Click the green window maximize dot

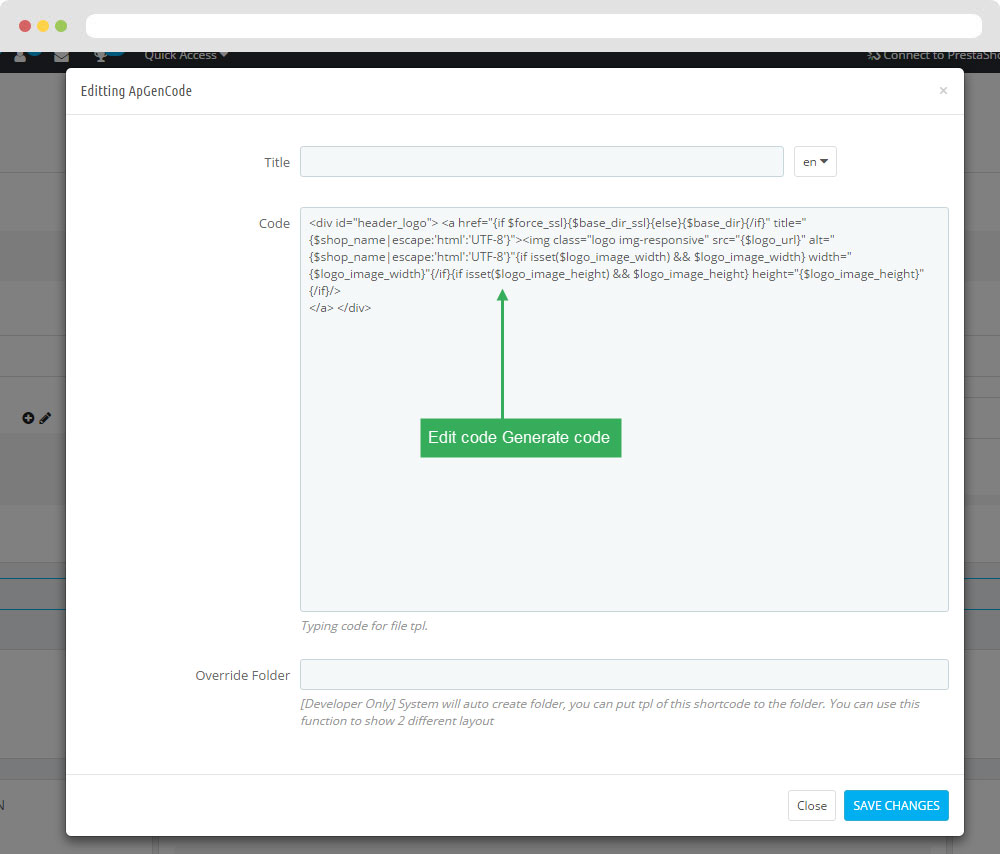click(x=61, y=25)
